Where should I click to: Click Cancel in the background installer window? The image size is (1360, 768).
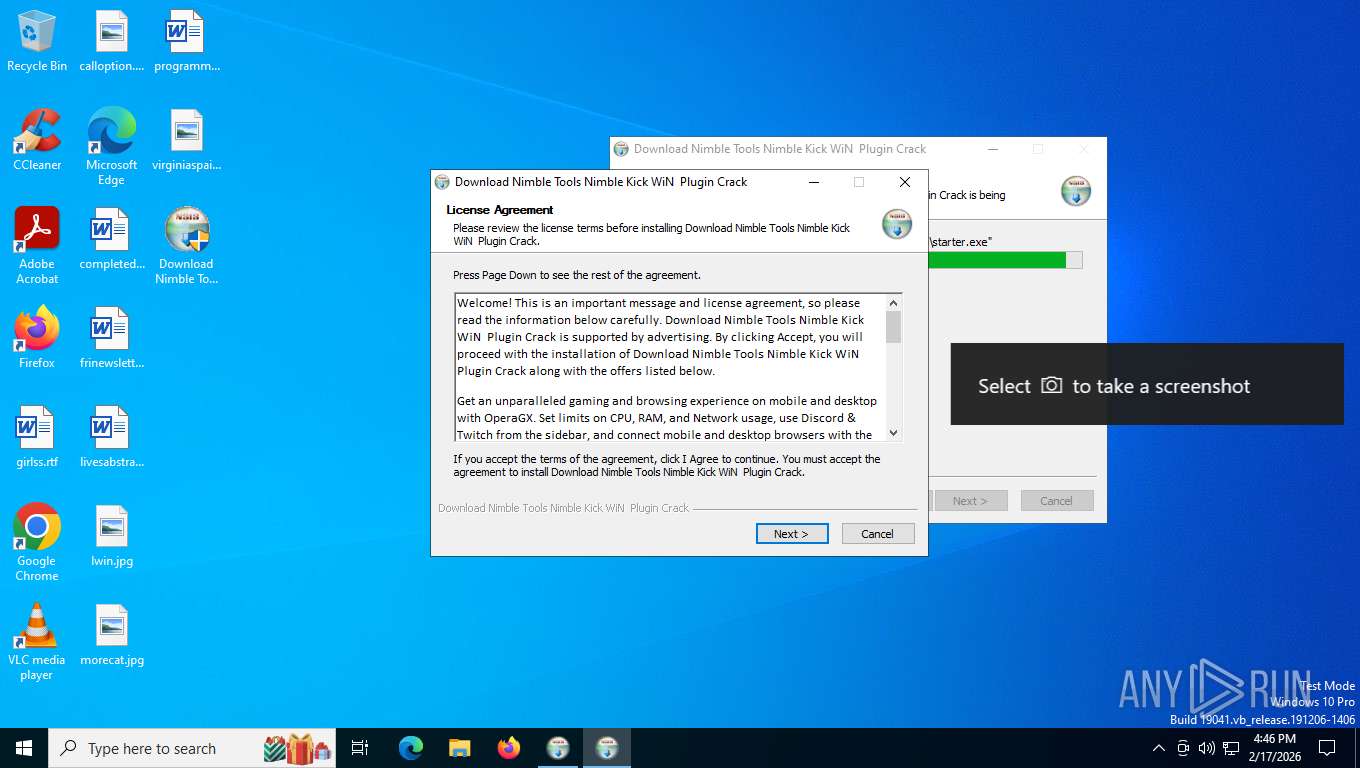pyautogui.click(x=1057, y=500)
